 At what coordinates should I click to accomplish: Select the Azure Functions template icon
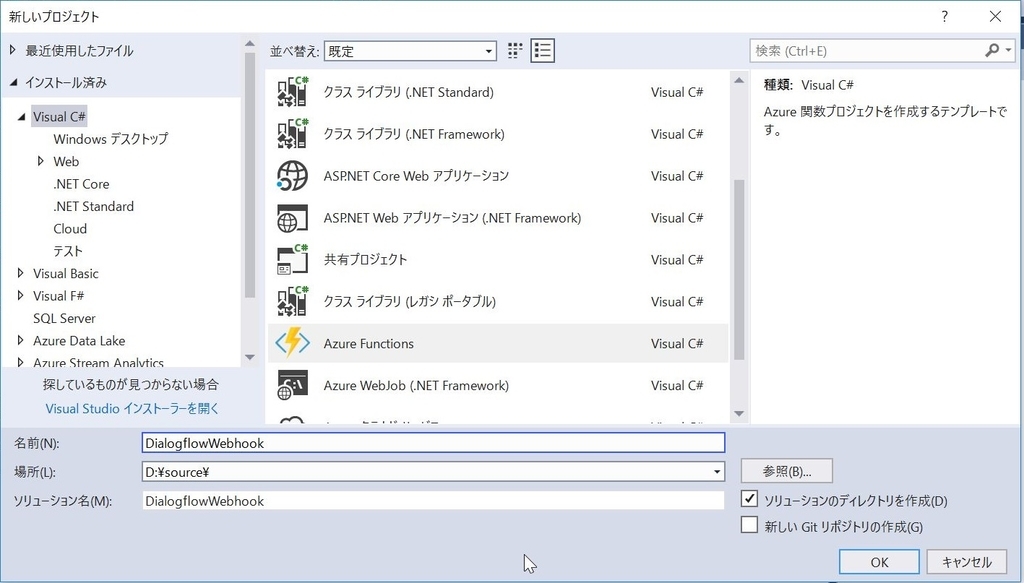(291, 343)
